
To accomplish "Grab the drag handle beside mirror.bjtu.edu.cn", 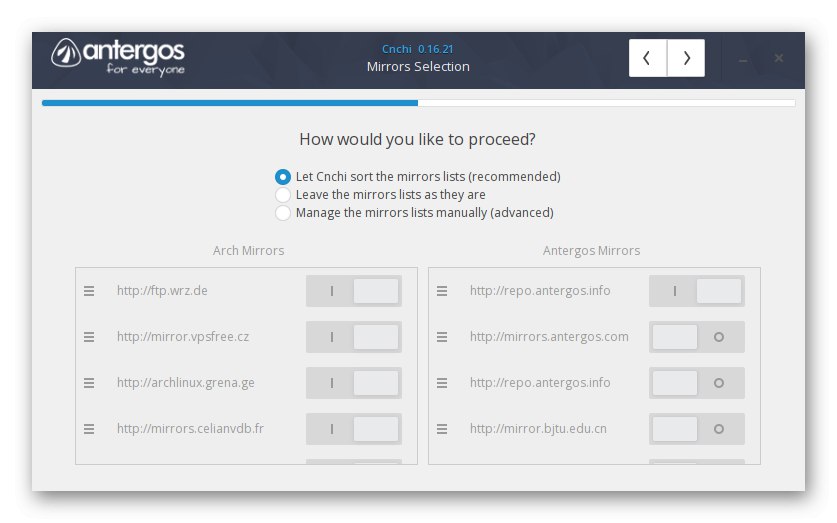I will tap(442, 429).
